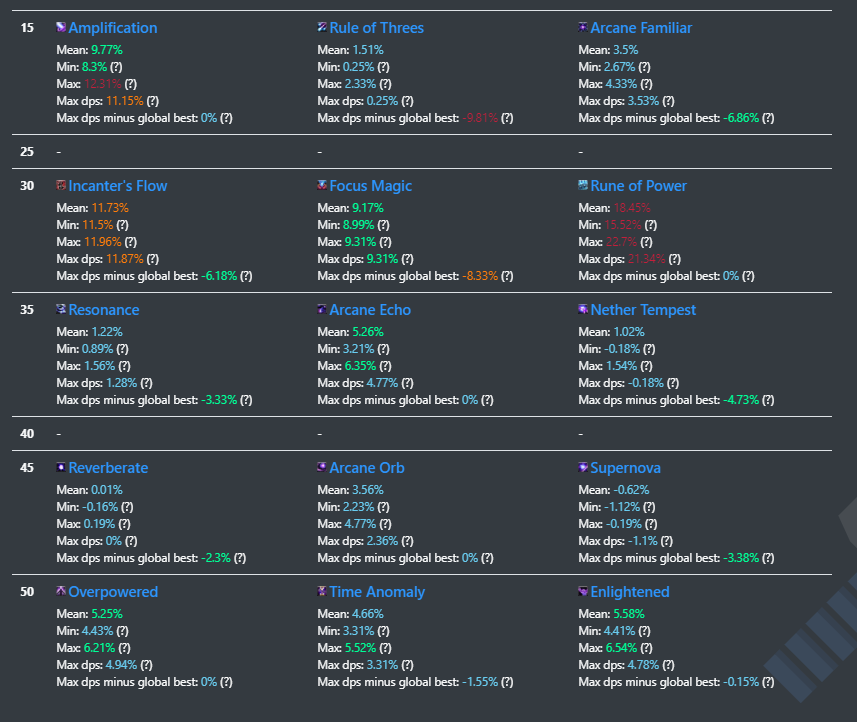857x722 pixels.
Task: Open the Enlightened talent link
Action: (x=630, y=592)
